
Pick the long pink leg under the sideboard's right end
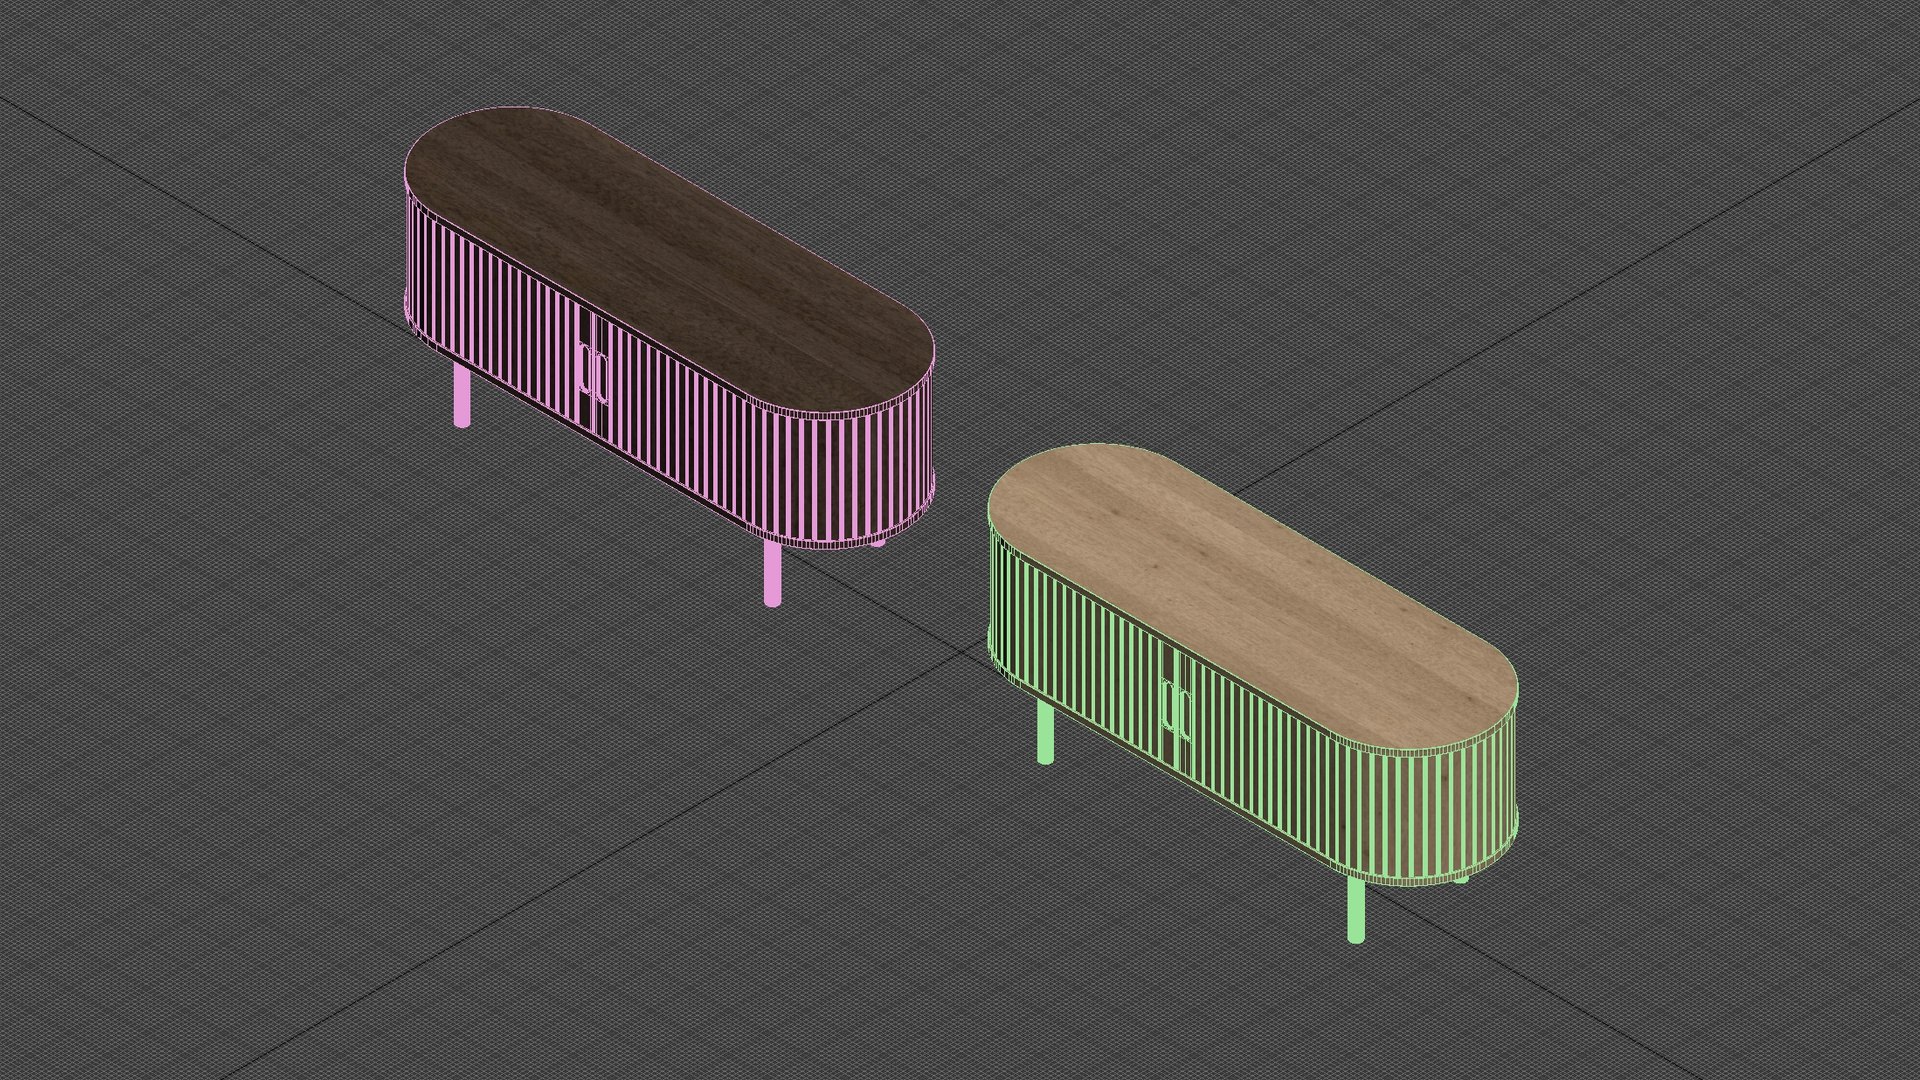click(x=772, y=574)
